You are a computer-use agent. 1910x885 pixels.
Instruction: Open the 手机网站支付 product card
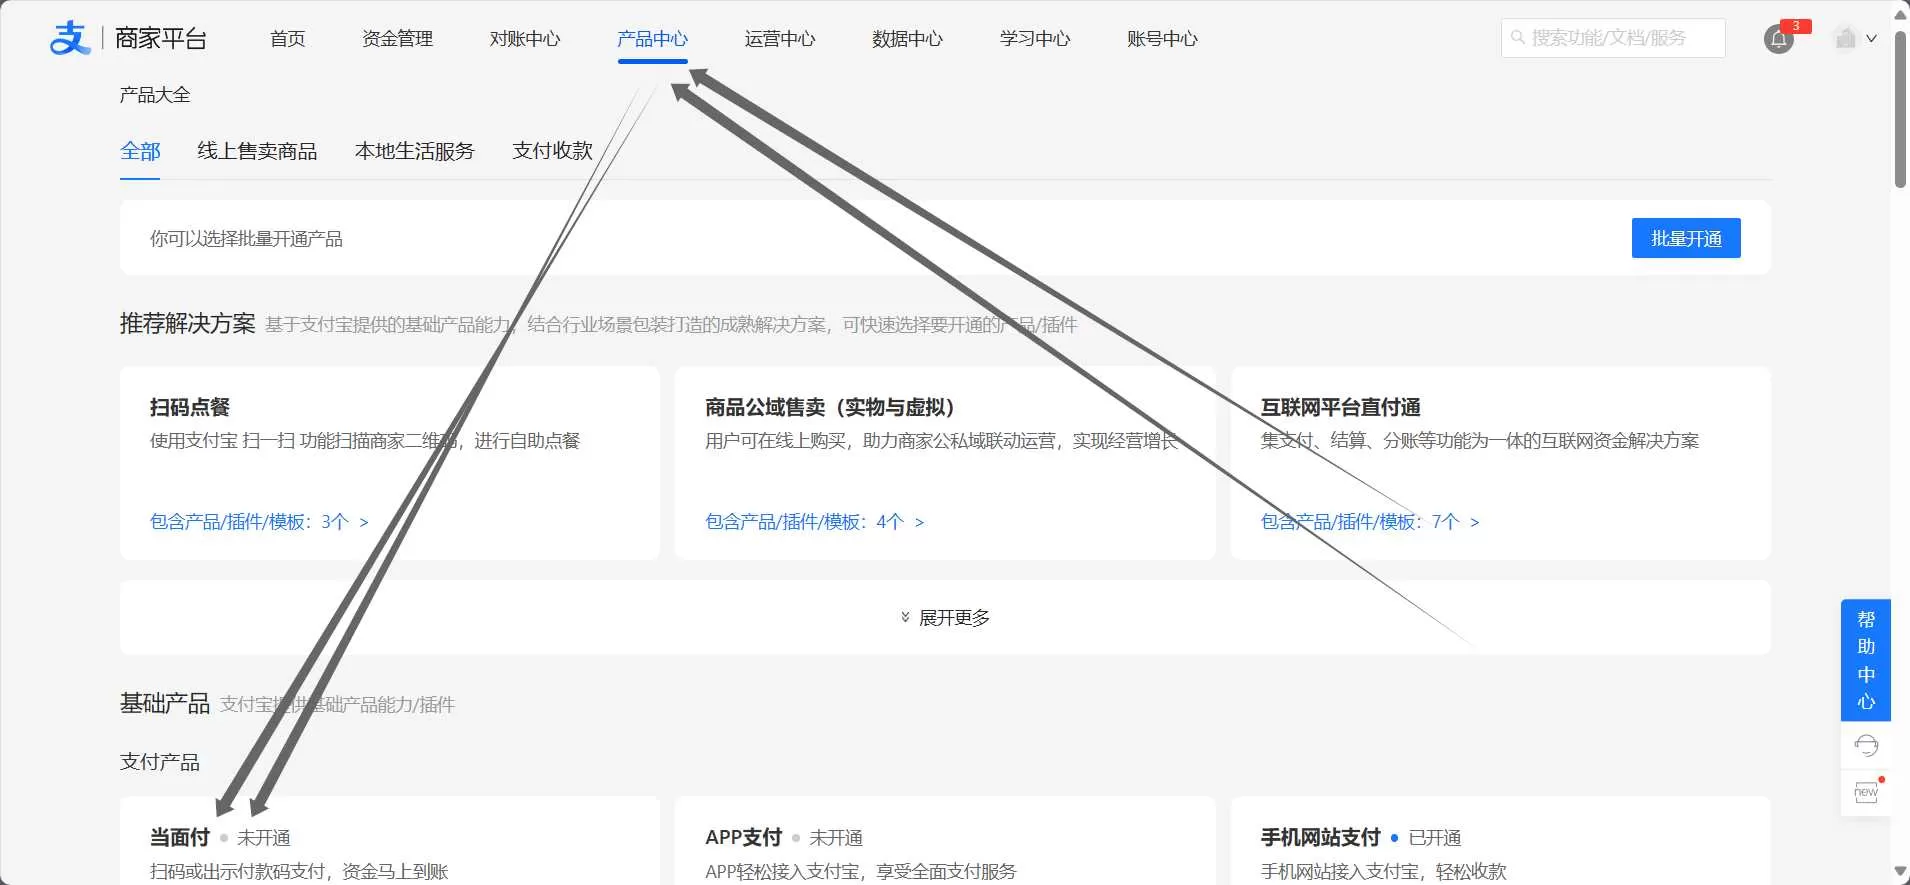pos(1501,841)
